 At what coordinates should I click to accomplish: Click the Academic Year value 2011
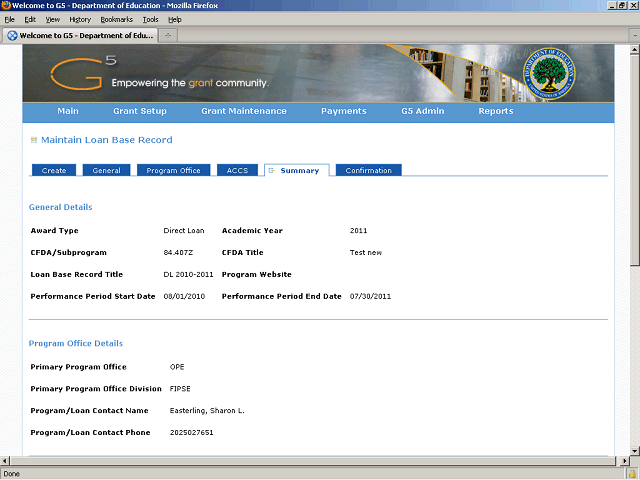358,231
